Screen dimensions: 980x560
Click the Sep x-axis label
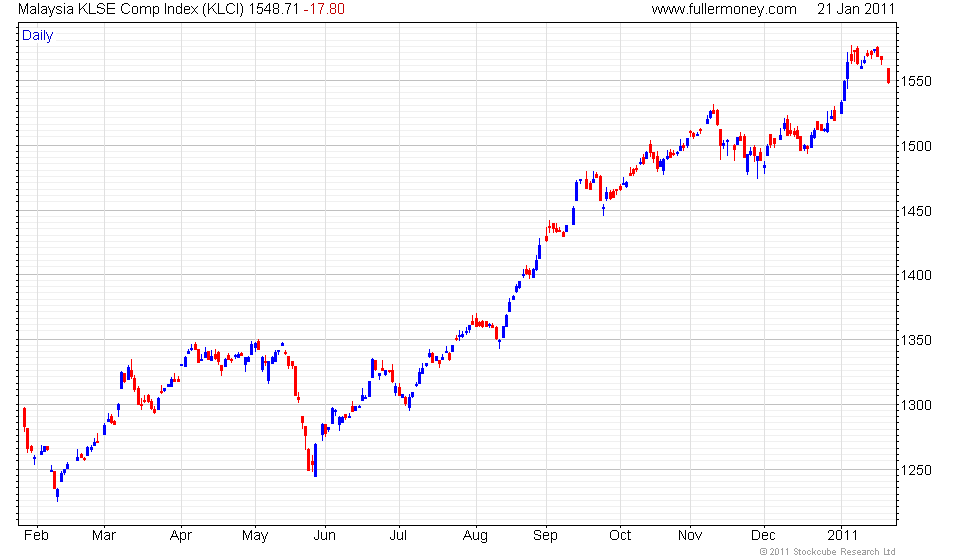[545, 536]
